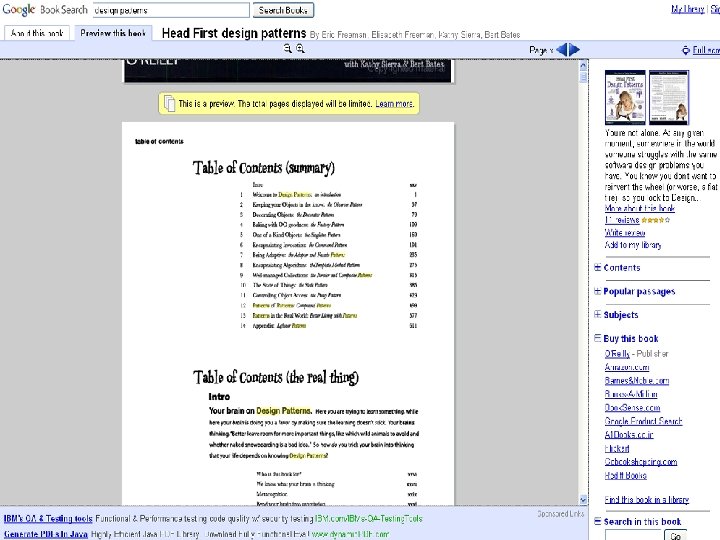Open the back cover thumbnail

[x=669, y=97]
